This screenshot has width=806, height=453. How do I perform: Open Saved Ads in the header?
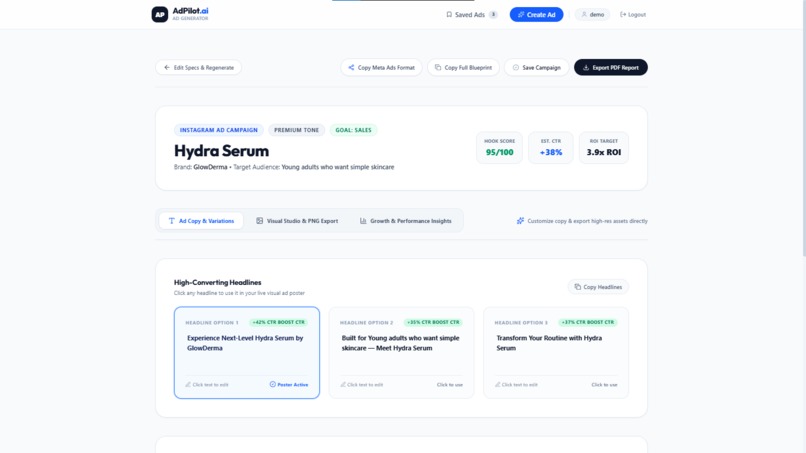pos(471,14)
